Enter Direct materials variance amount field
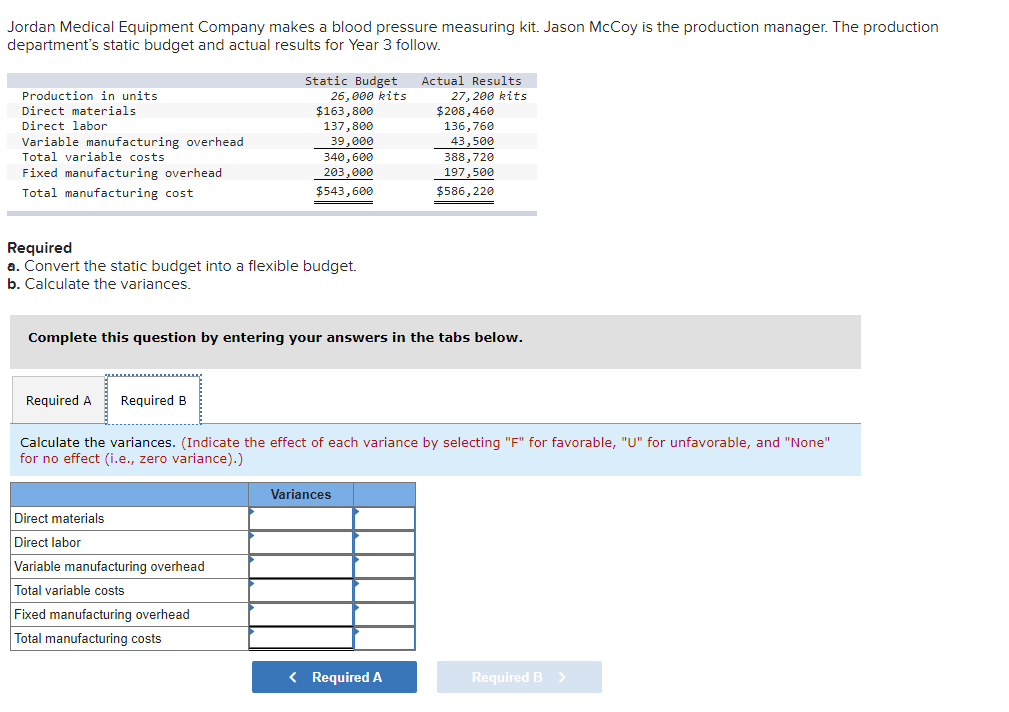Viewport: 1009px width, 712px height. point(301,518)
